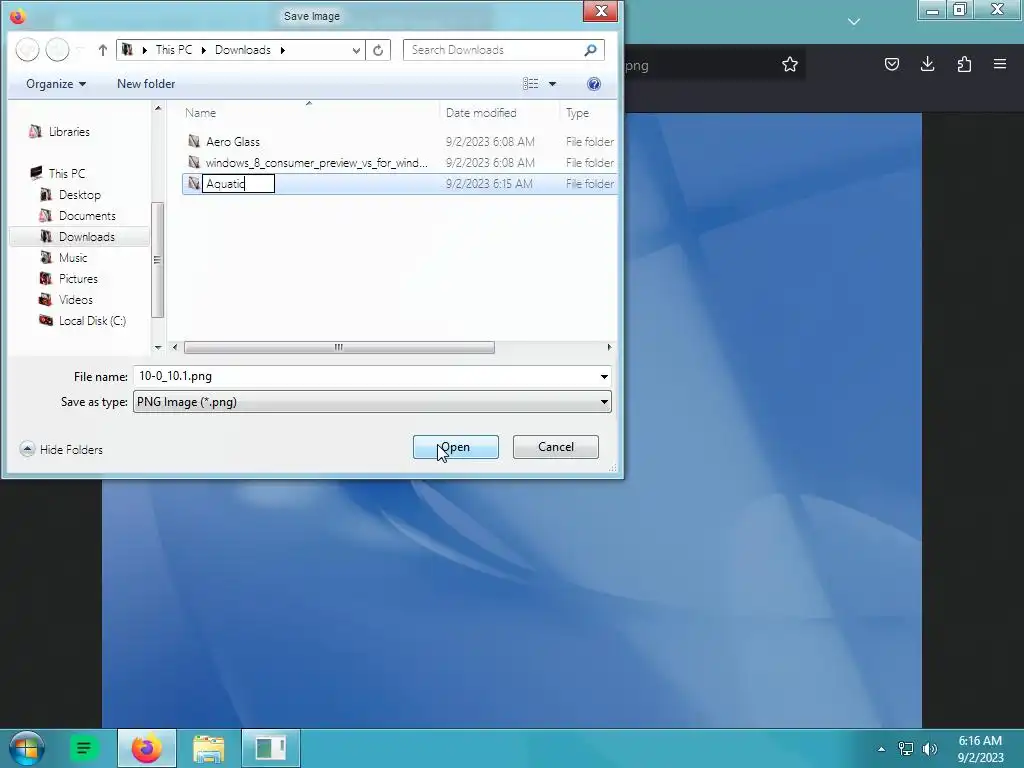The height and width of the screenshot is (768, 1024).
Task: Open the Help question mark icon
Action: pyautogui.click(x=594, y=84)
